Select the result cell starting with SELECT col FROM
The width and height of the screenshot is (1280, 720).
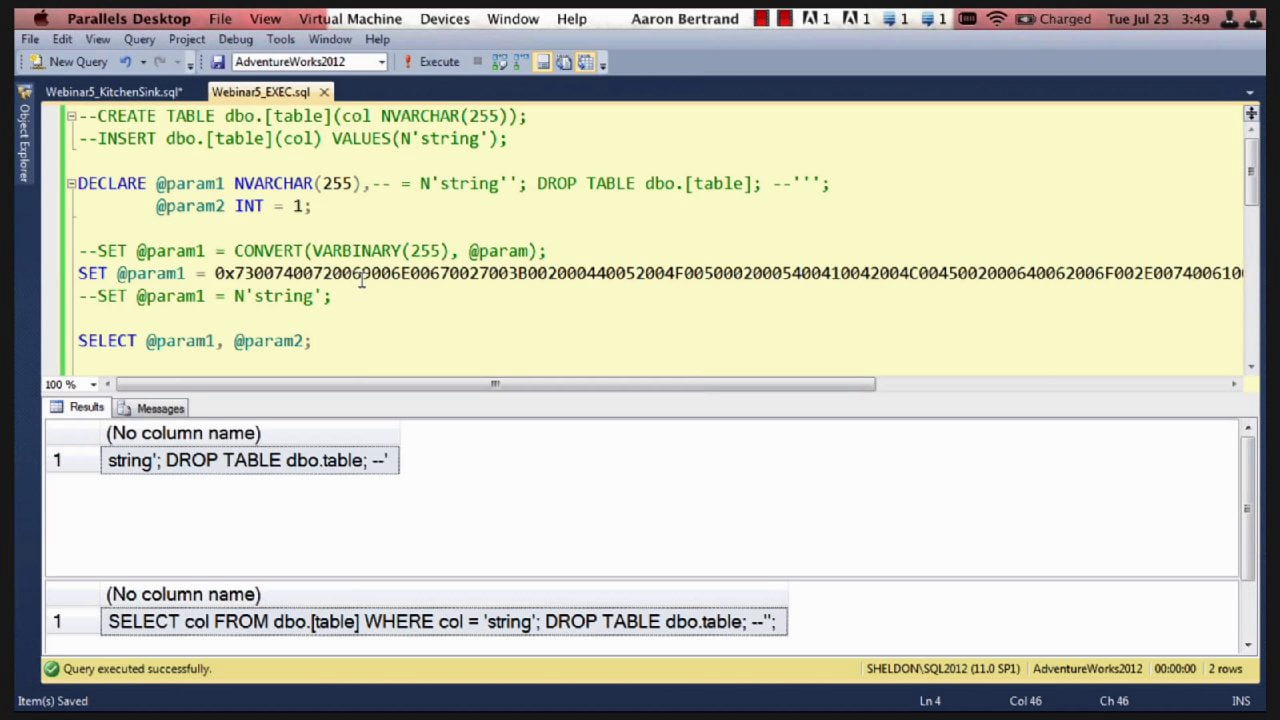pos(444,621)
